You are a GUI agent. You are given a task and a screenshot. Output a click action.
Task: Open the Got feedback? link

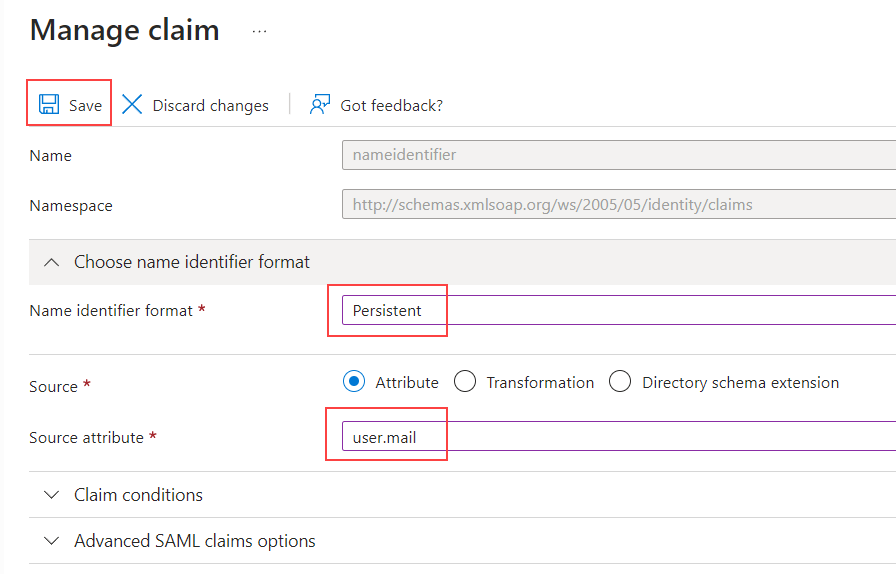391,105
